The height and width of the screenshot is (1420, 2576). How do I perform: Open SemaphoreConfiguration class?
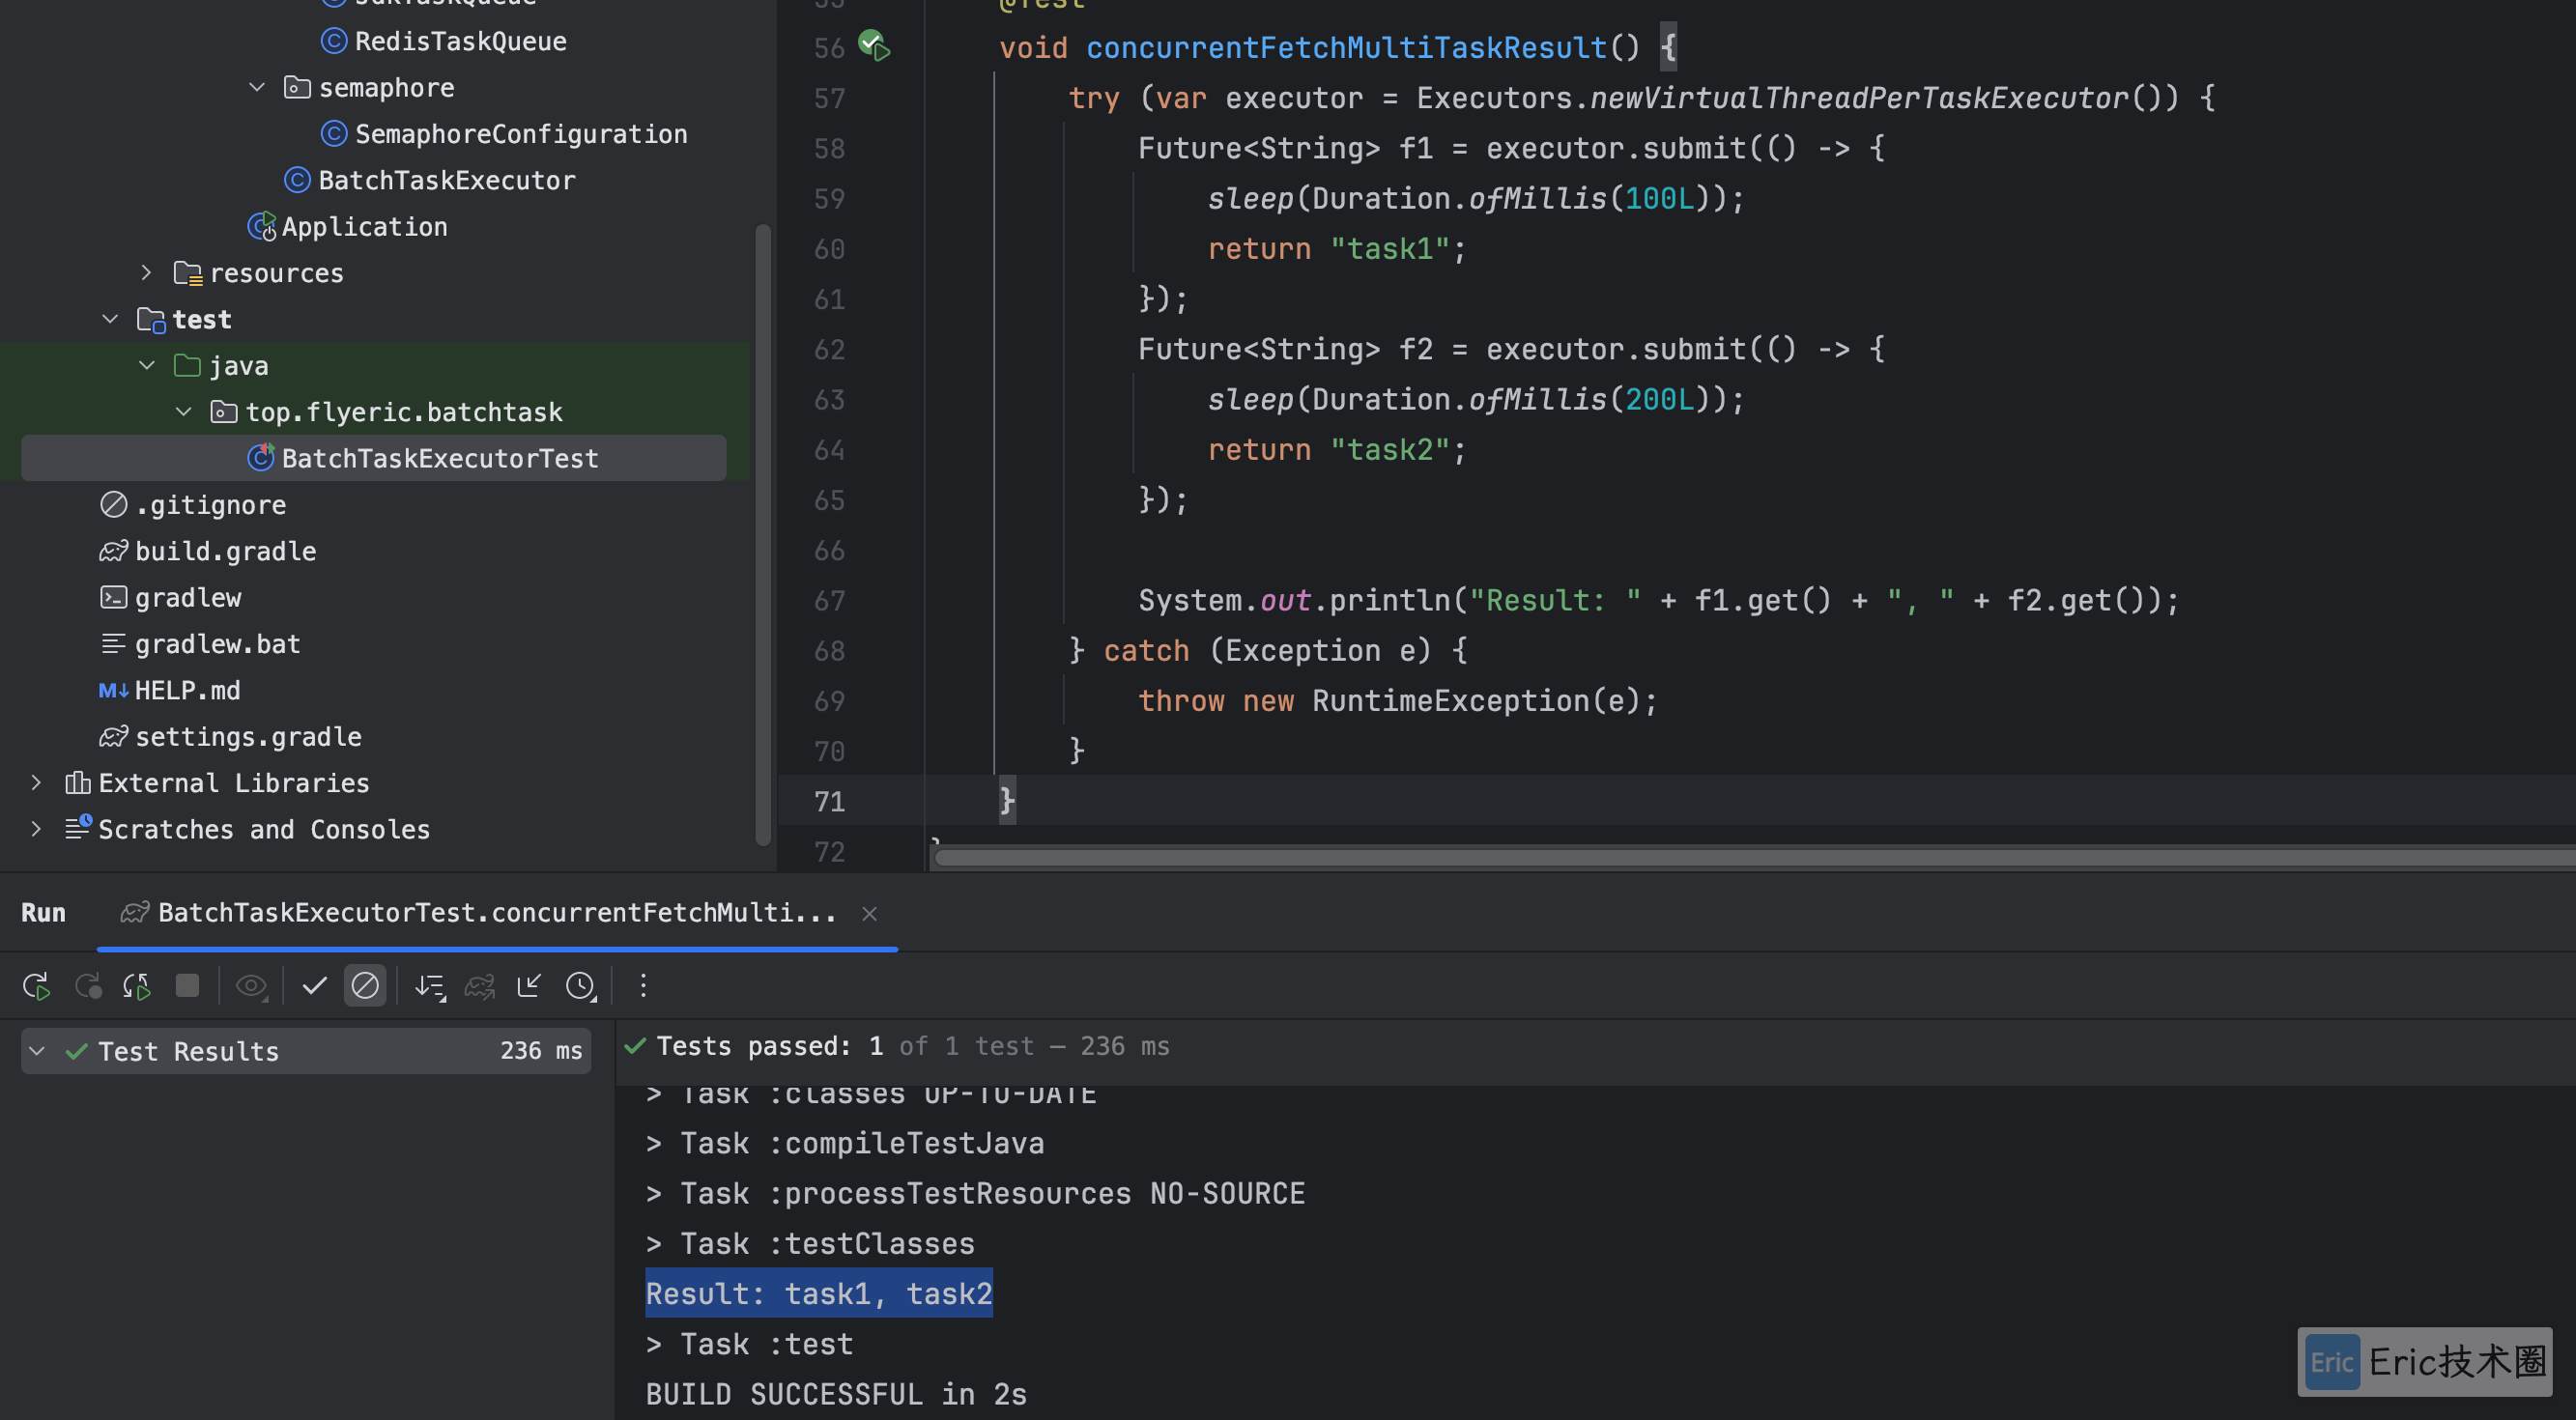(521, 134)
